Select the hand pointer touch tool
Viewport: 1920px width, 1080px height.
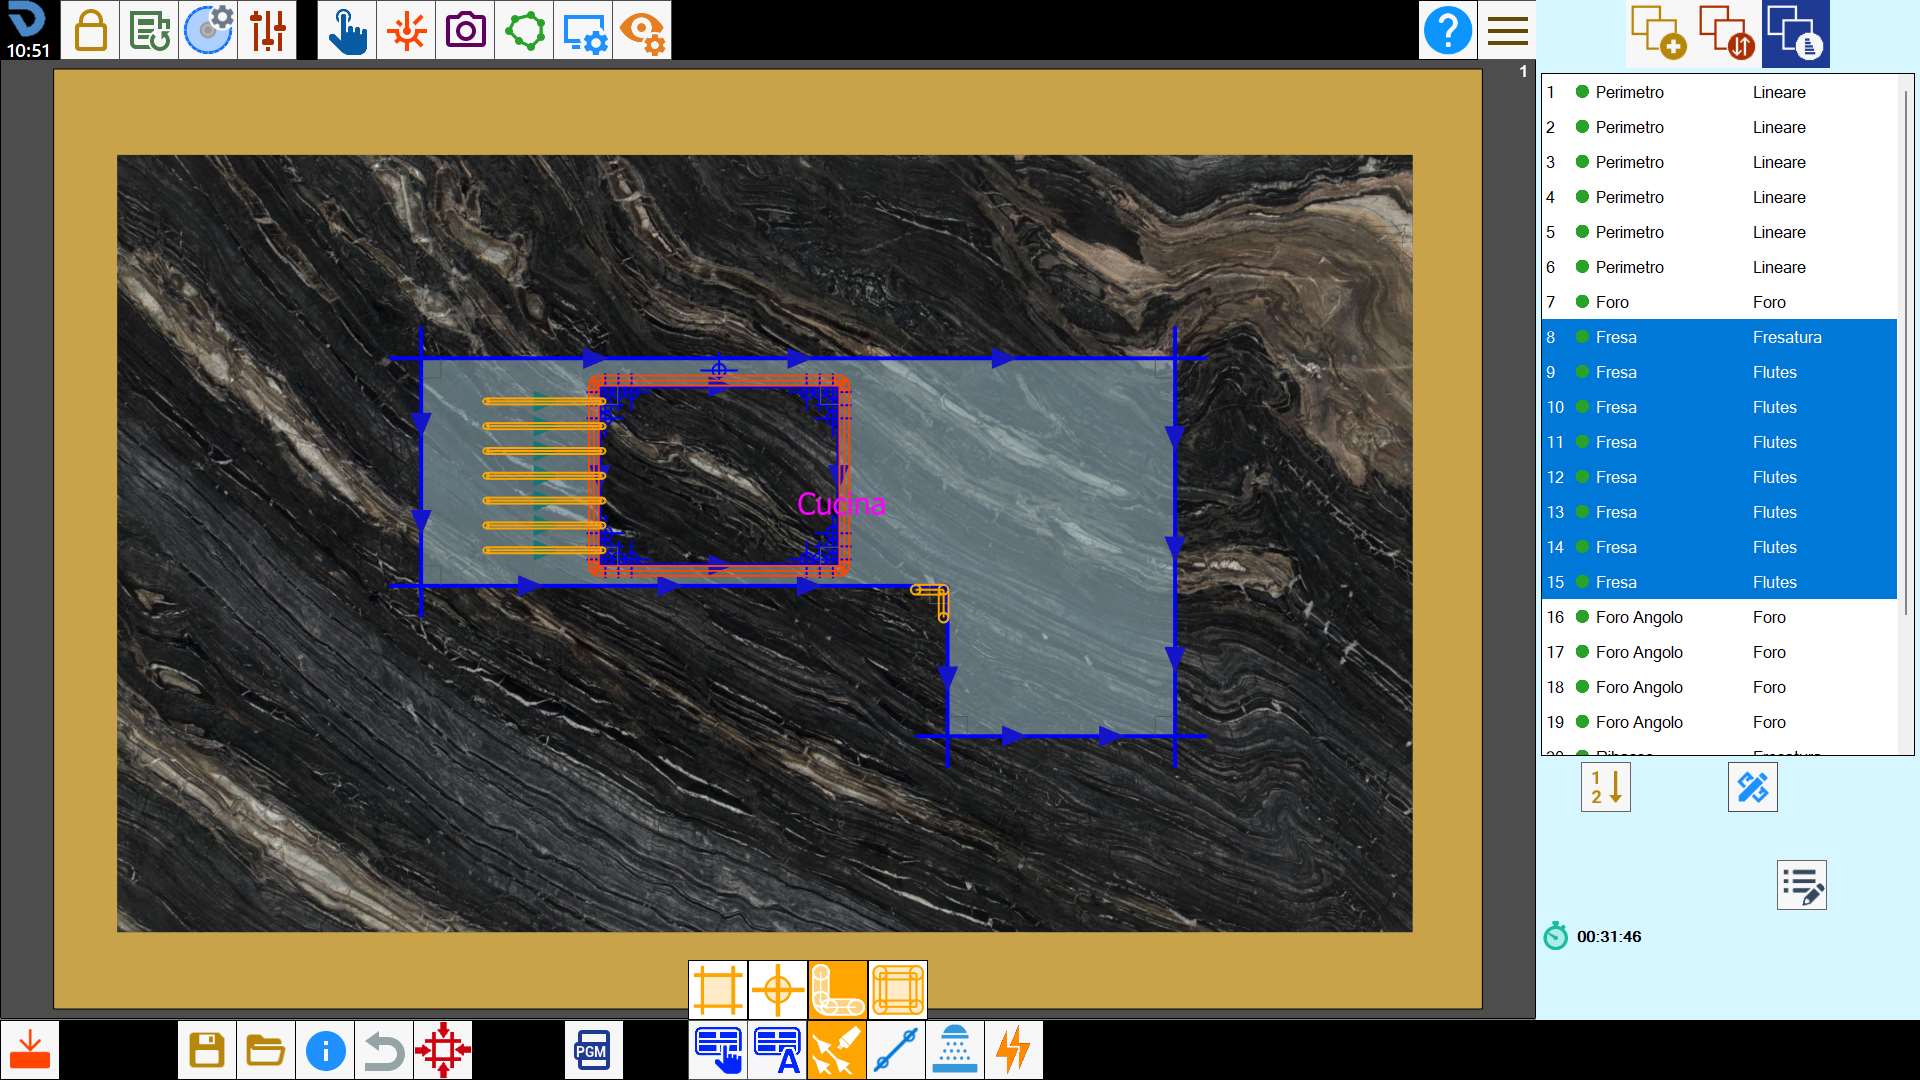(x=347, y=30)
